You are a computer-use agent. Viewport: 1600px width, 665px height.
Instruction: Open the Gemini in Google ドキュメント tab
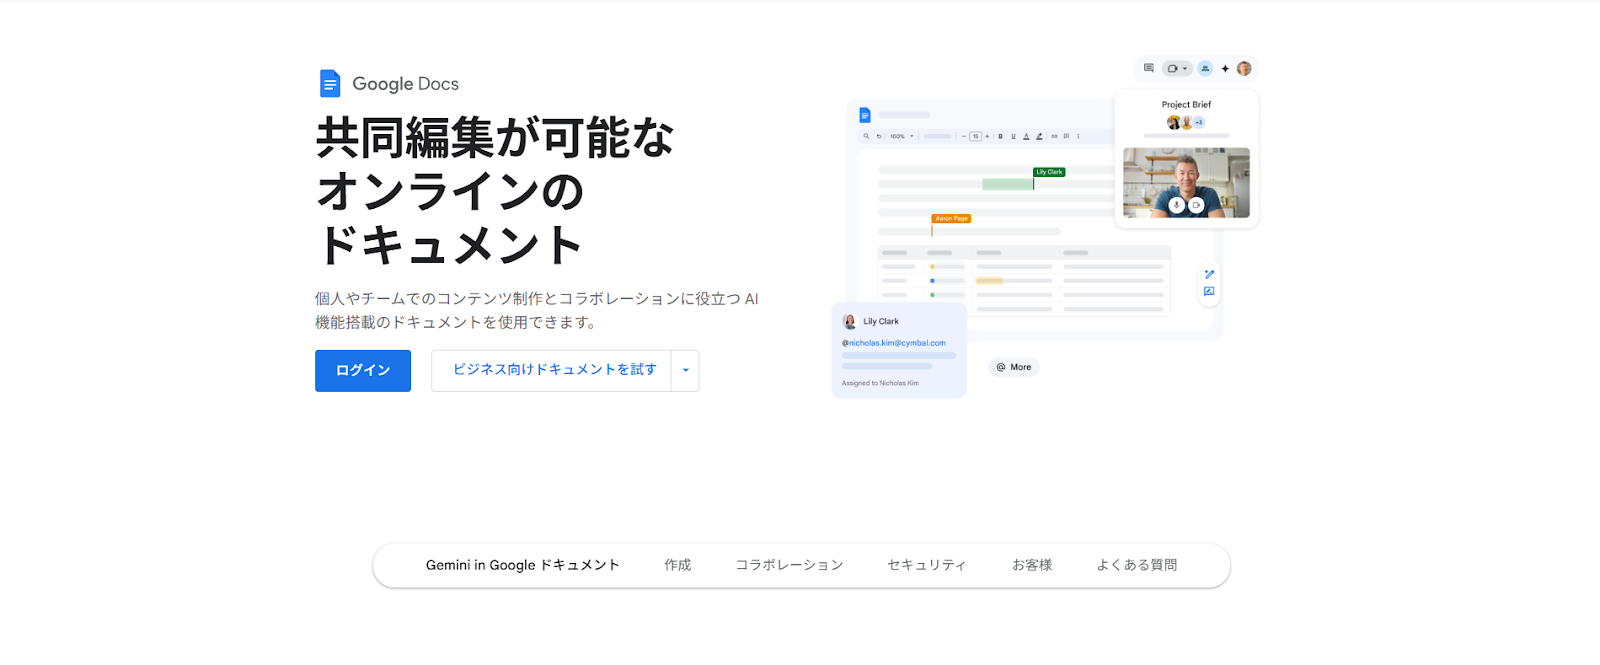pyautogui.click(x=523, y=565)
